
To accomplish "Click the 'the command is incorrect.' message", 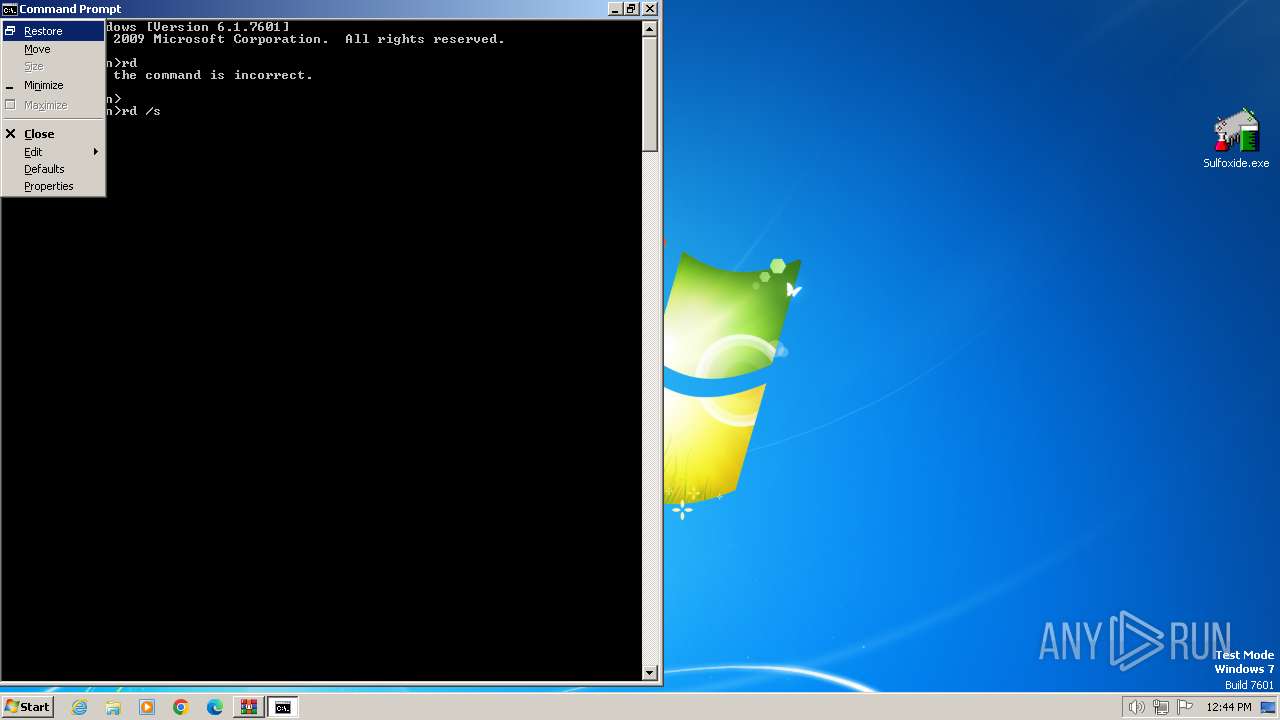I will coord(213,75).
